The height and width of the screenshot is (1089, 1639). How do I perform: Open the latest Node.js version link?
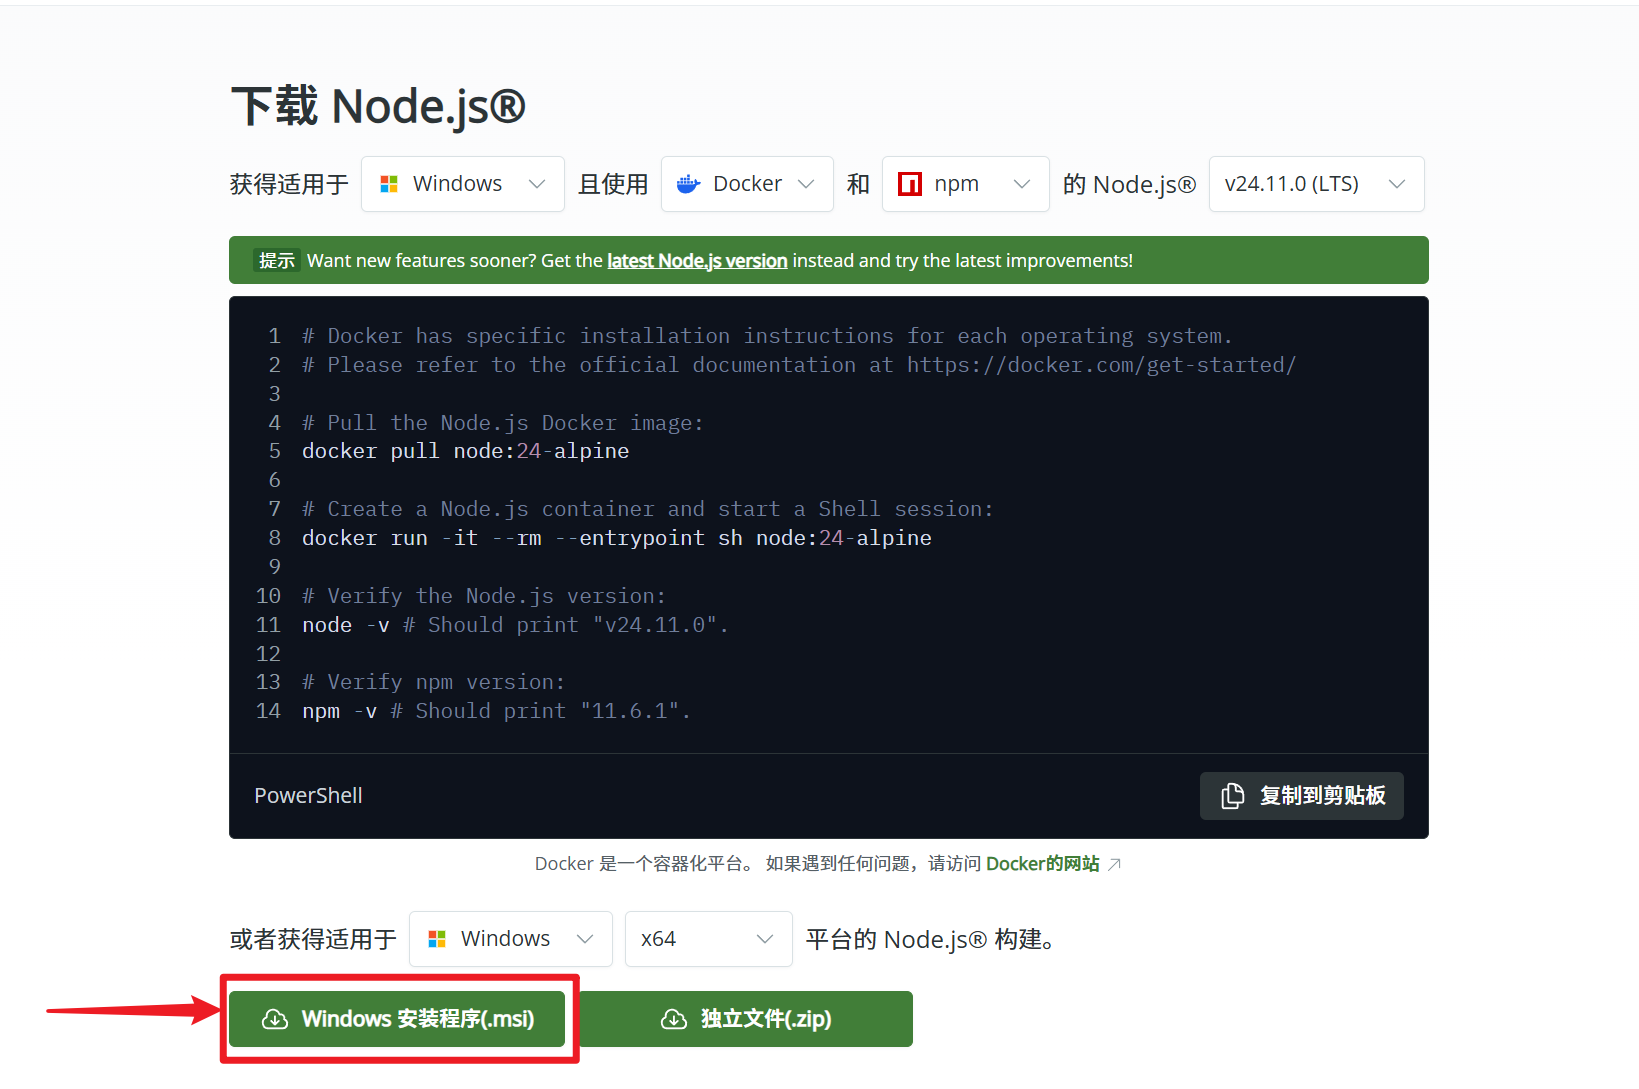(696, 260)
